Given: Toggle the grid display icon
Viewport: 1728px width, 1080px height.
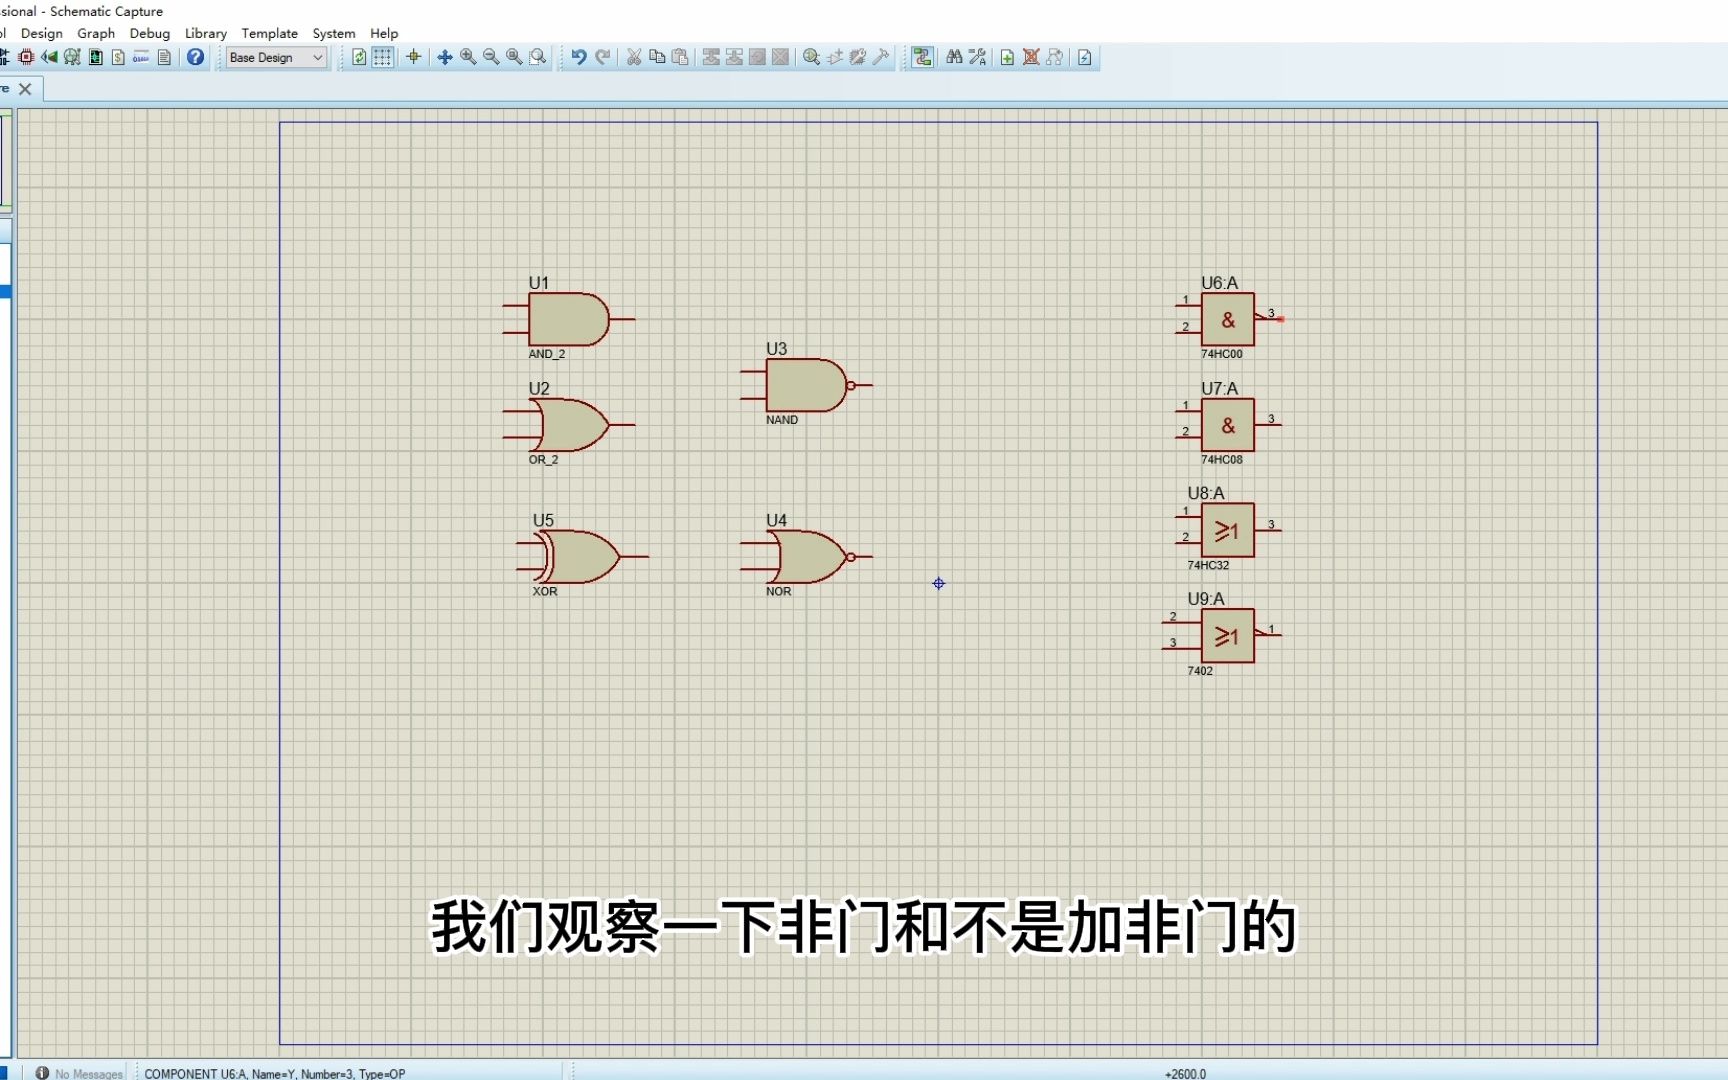Looking at the screenshot, I should tap(382, 57).
